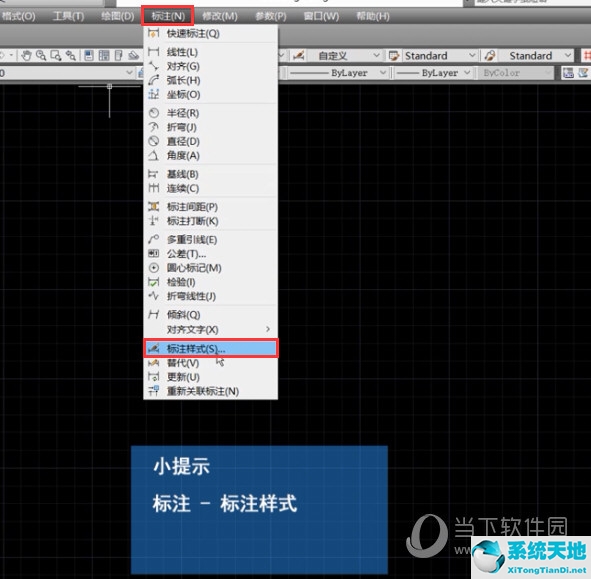Select 坐标(O) ordinate dimension
591x579 pixels.
211,95
